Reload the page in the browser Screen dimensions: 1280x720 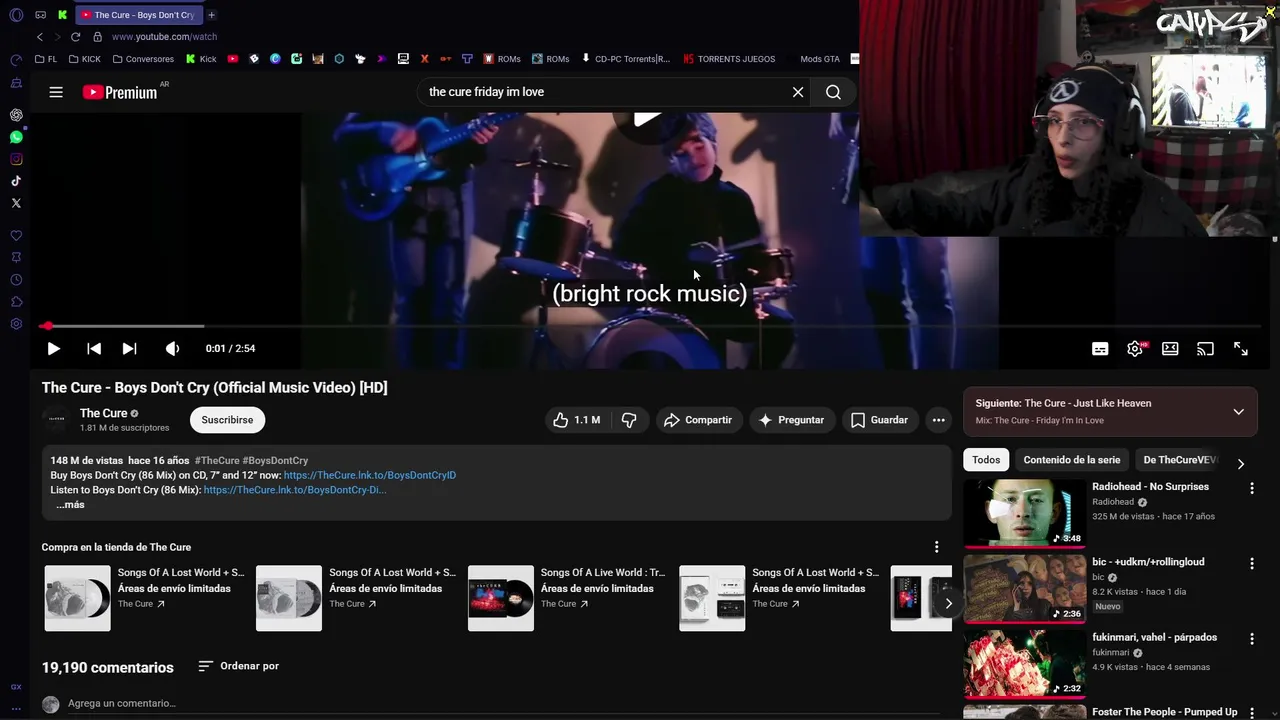75,37
